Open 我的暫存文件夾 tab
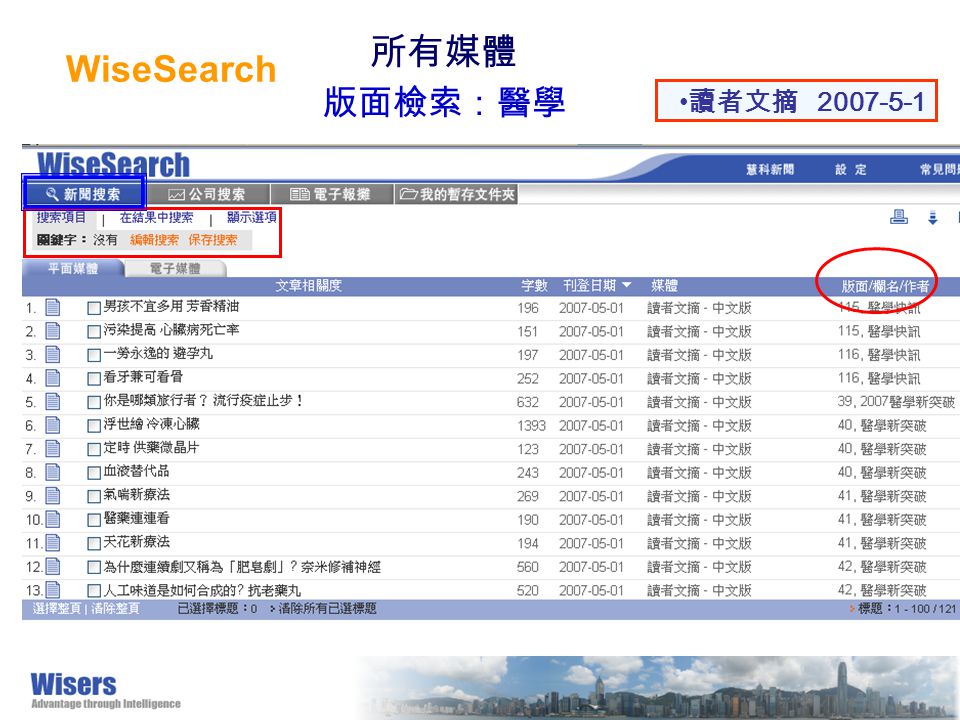This screenshot has height=720, width=960. click(457, 194)
